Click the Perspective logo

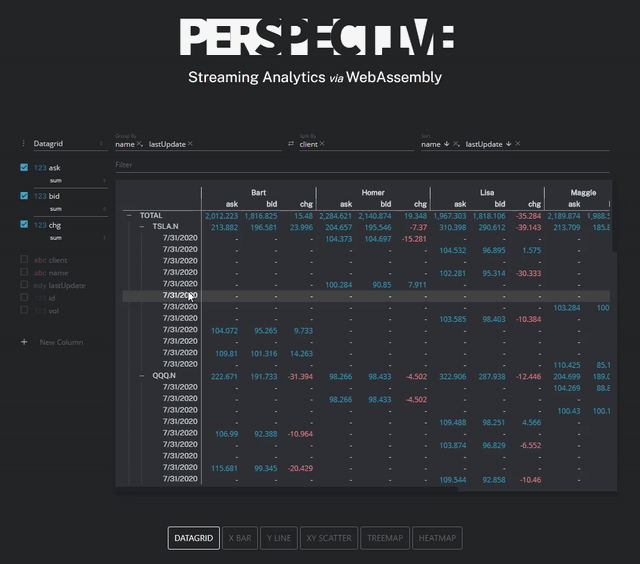click(316, 37)
